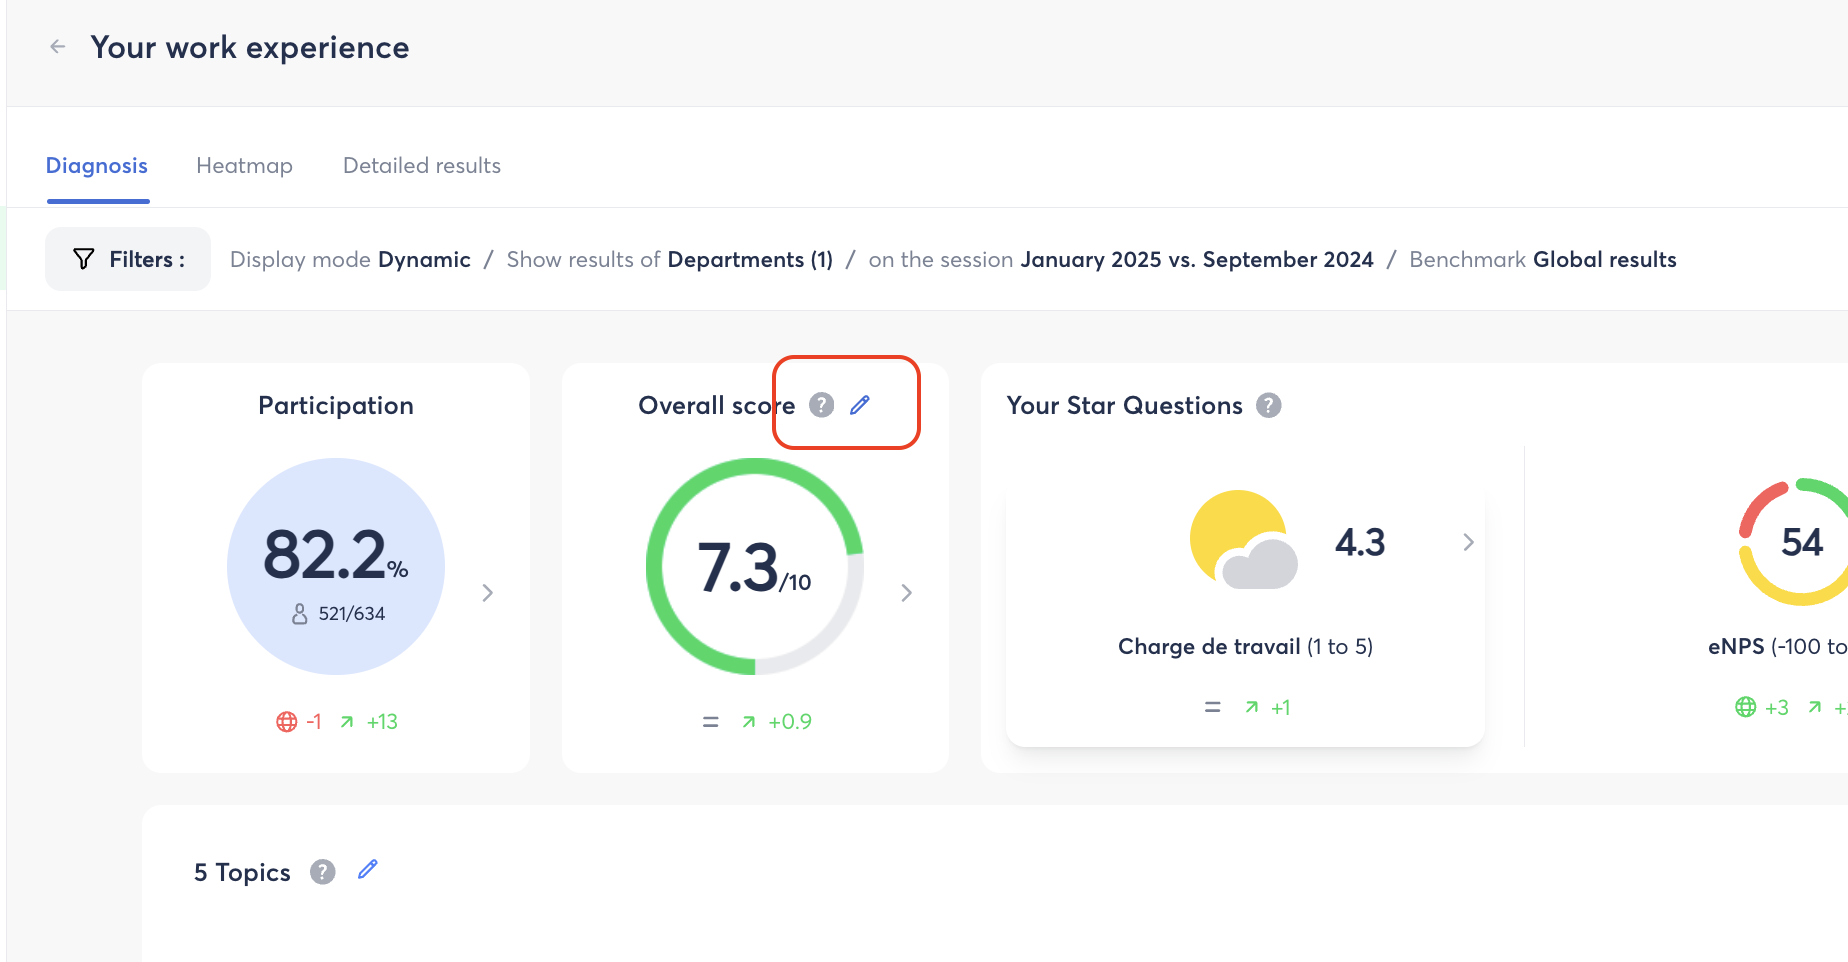Edit the Overall score with the pencil icon

coord(860,405)
